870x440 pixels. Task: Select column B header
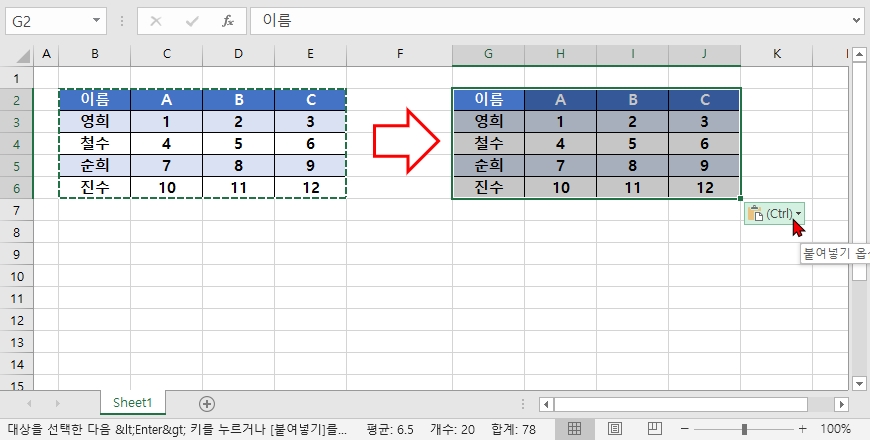click(x=95, y=54)
